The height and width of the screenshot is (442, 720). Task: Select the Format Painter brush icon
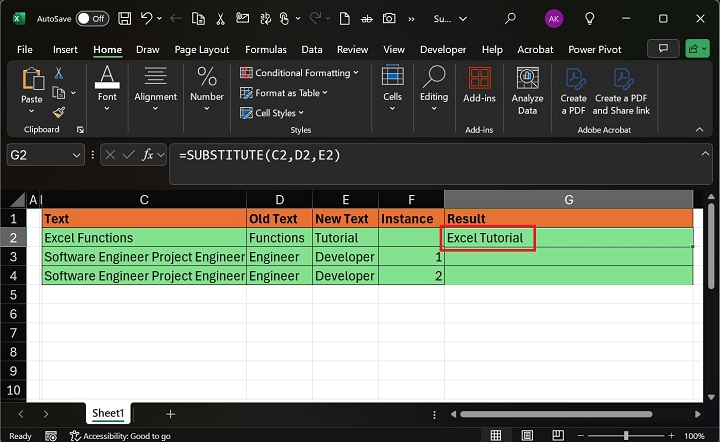click(x=58, y=112)
